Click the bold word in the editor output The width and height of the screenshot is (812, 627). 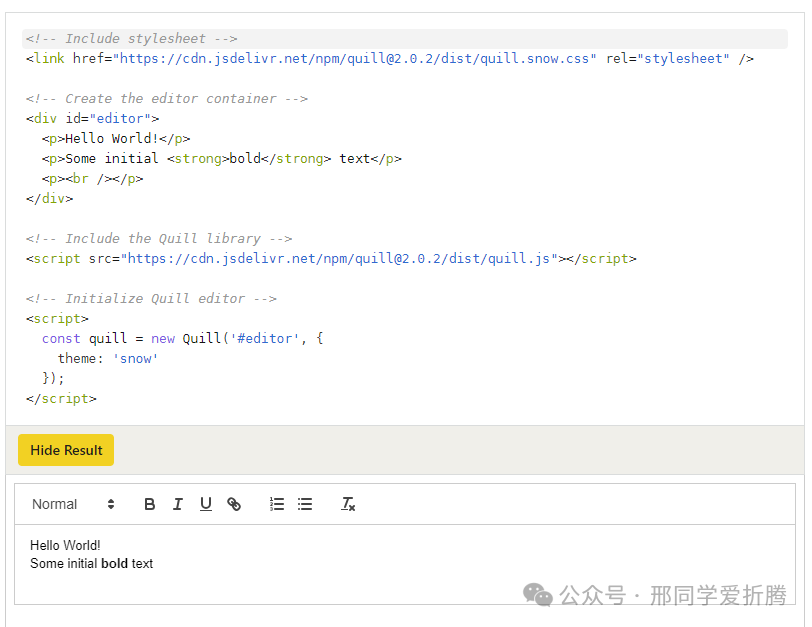114,563
